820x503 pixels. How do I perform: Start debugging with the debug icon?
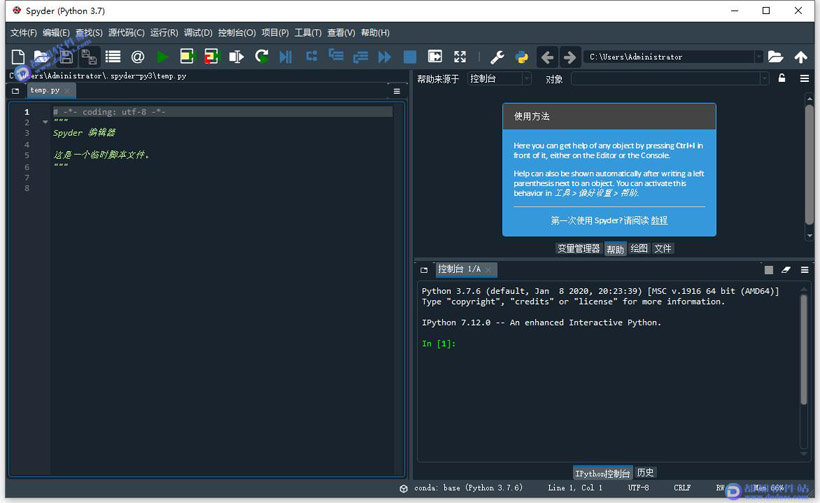click(286, 56)
